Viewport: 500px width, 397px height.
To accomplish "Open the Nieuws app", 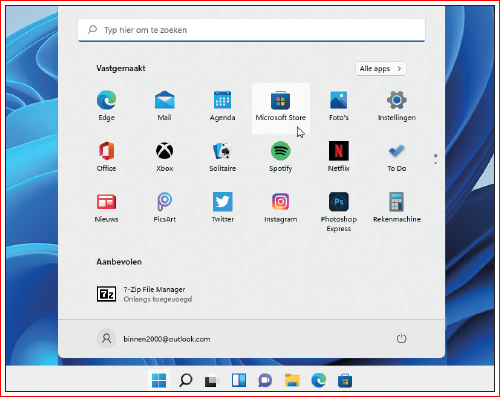I will pyautogui.click(x=106, y=207).
